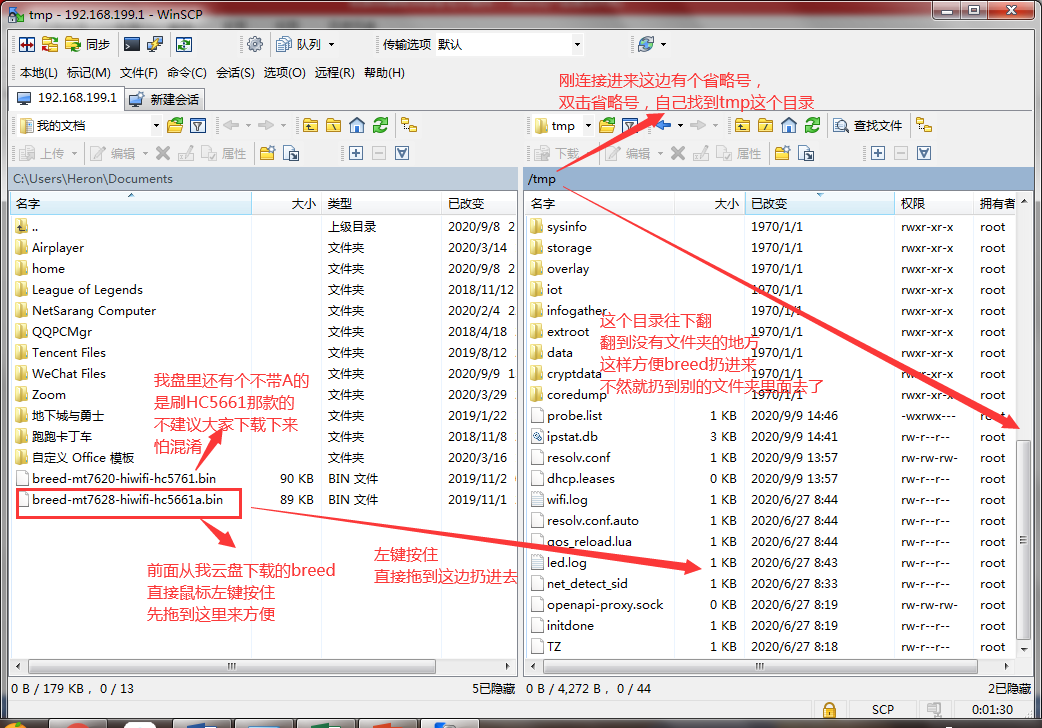Open the 帮助(H) menu
The width and height of the screenshot is (1042, 728).
(x=384, y=72)
